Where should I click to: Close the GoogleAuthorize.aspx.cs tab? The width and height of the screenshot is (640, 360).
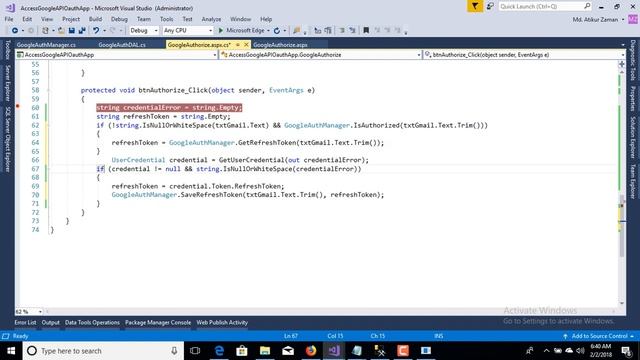(x=246, y=44)
